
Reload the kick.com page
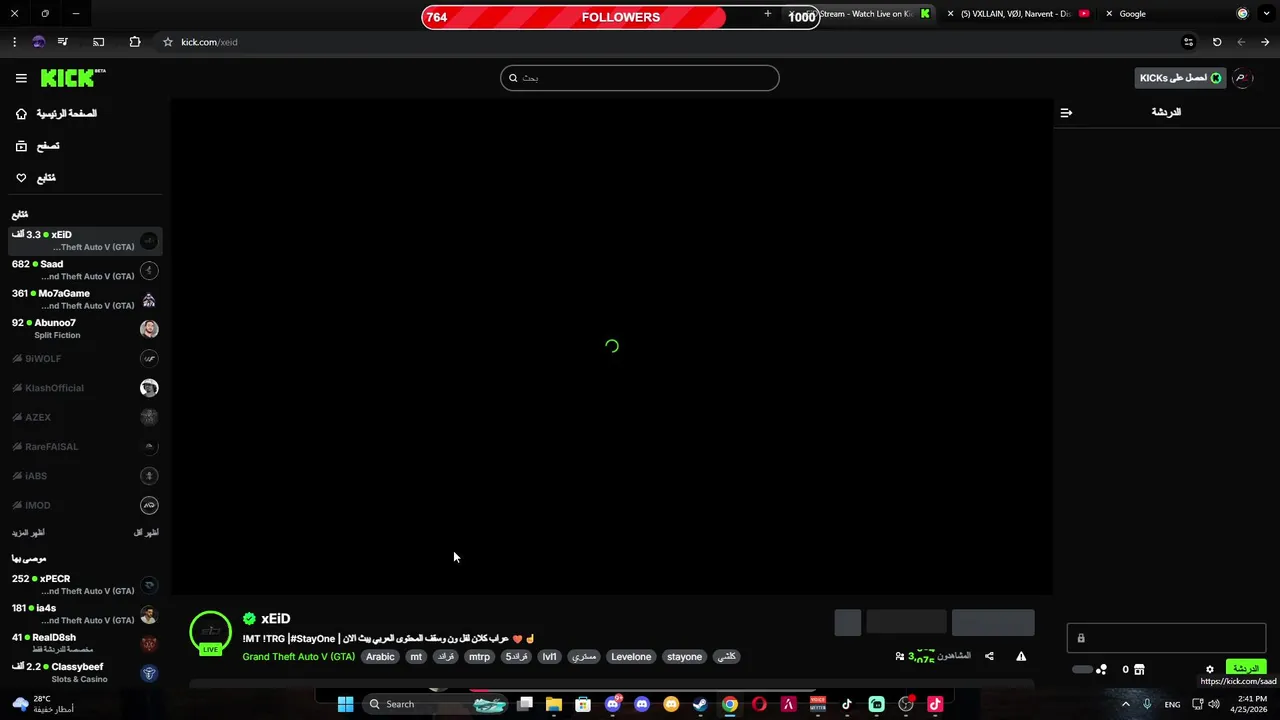pyautogui.click(x=1217, y=42)
